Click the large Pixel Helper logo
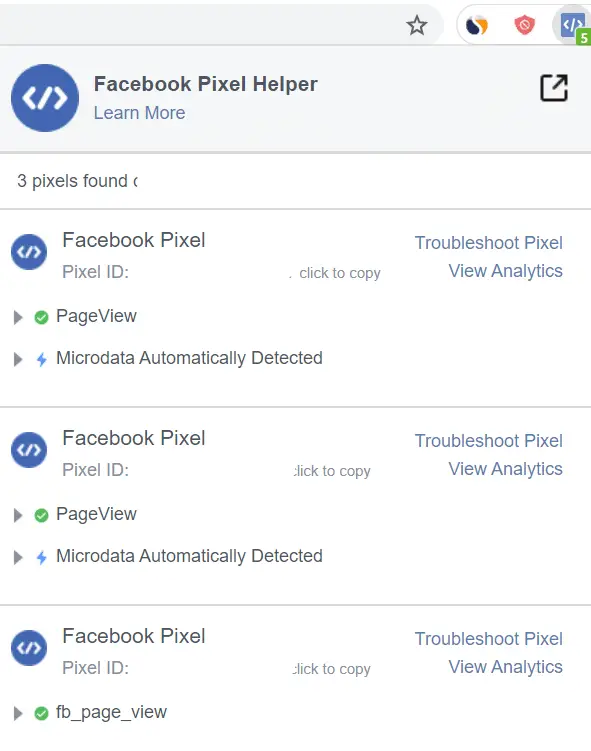 click(x=45, y=98)
